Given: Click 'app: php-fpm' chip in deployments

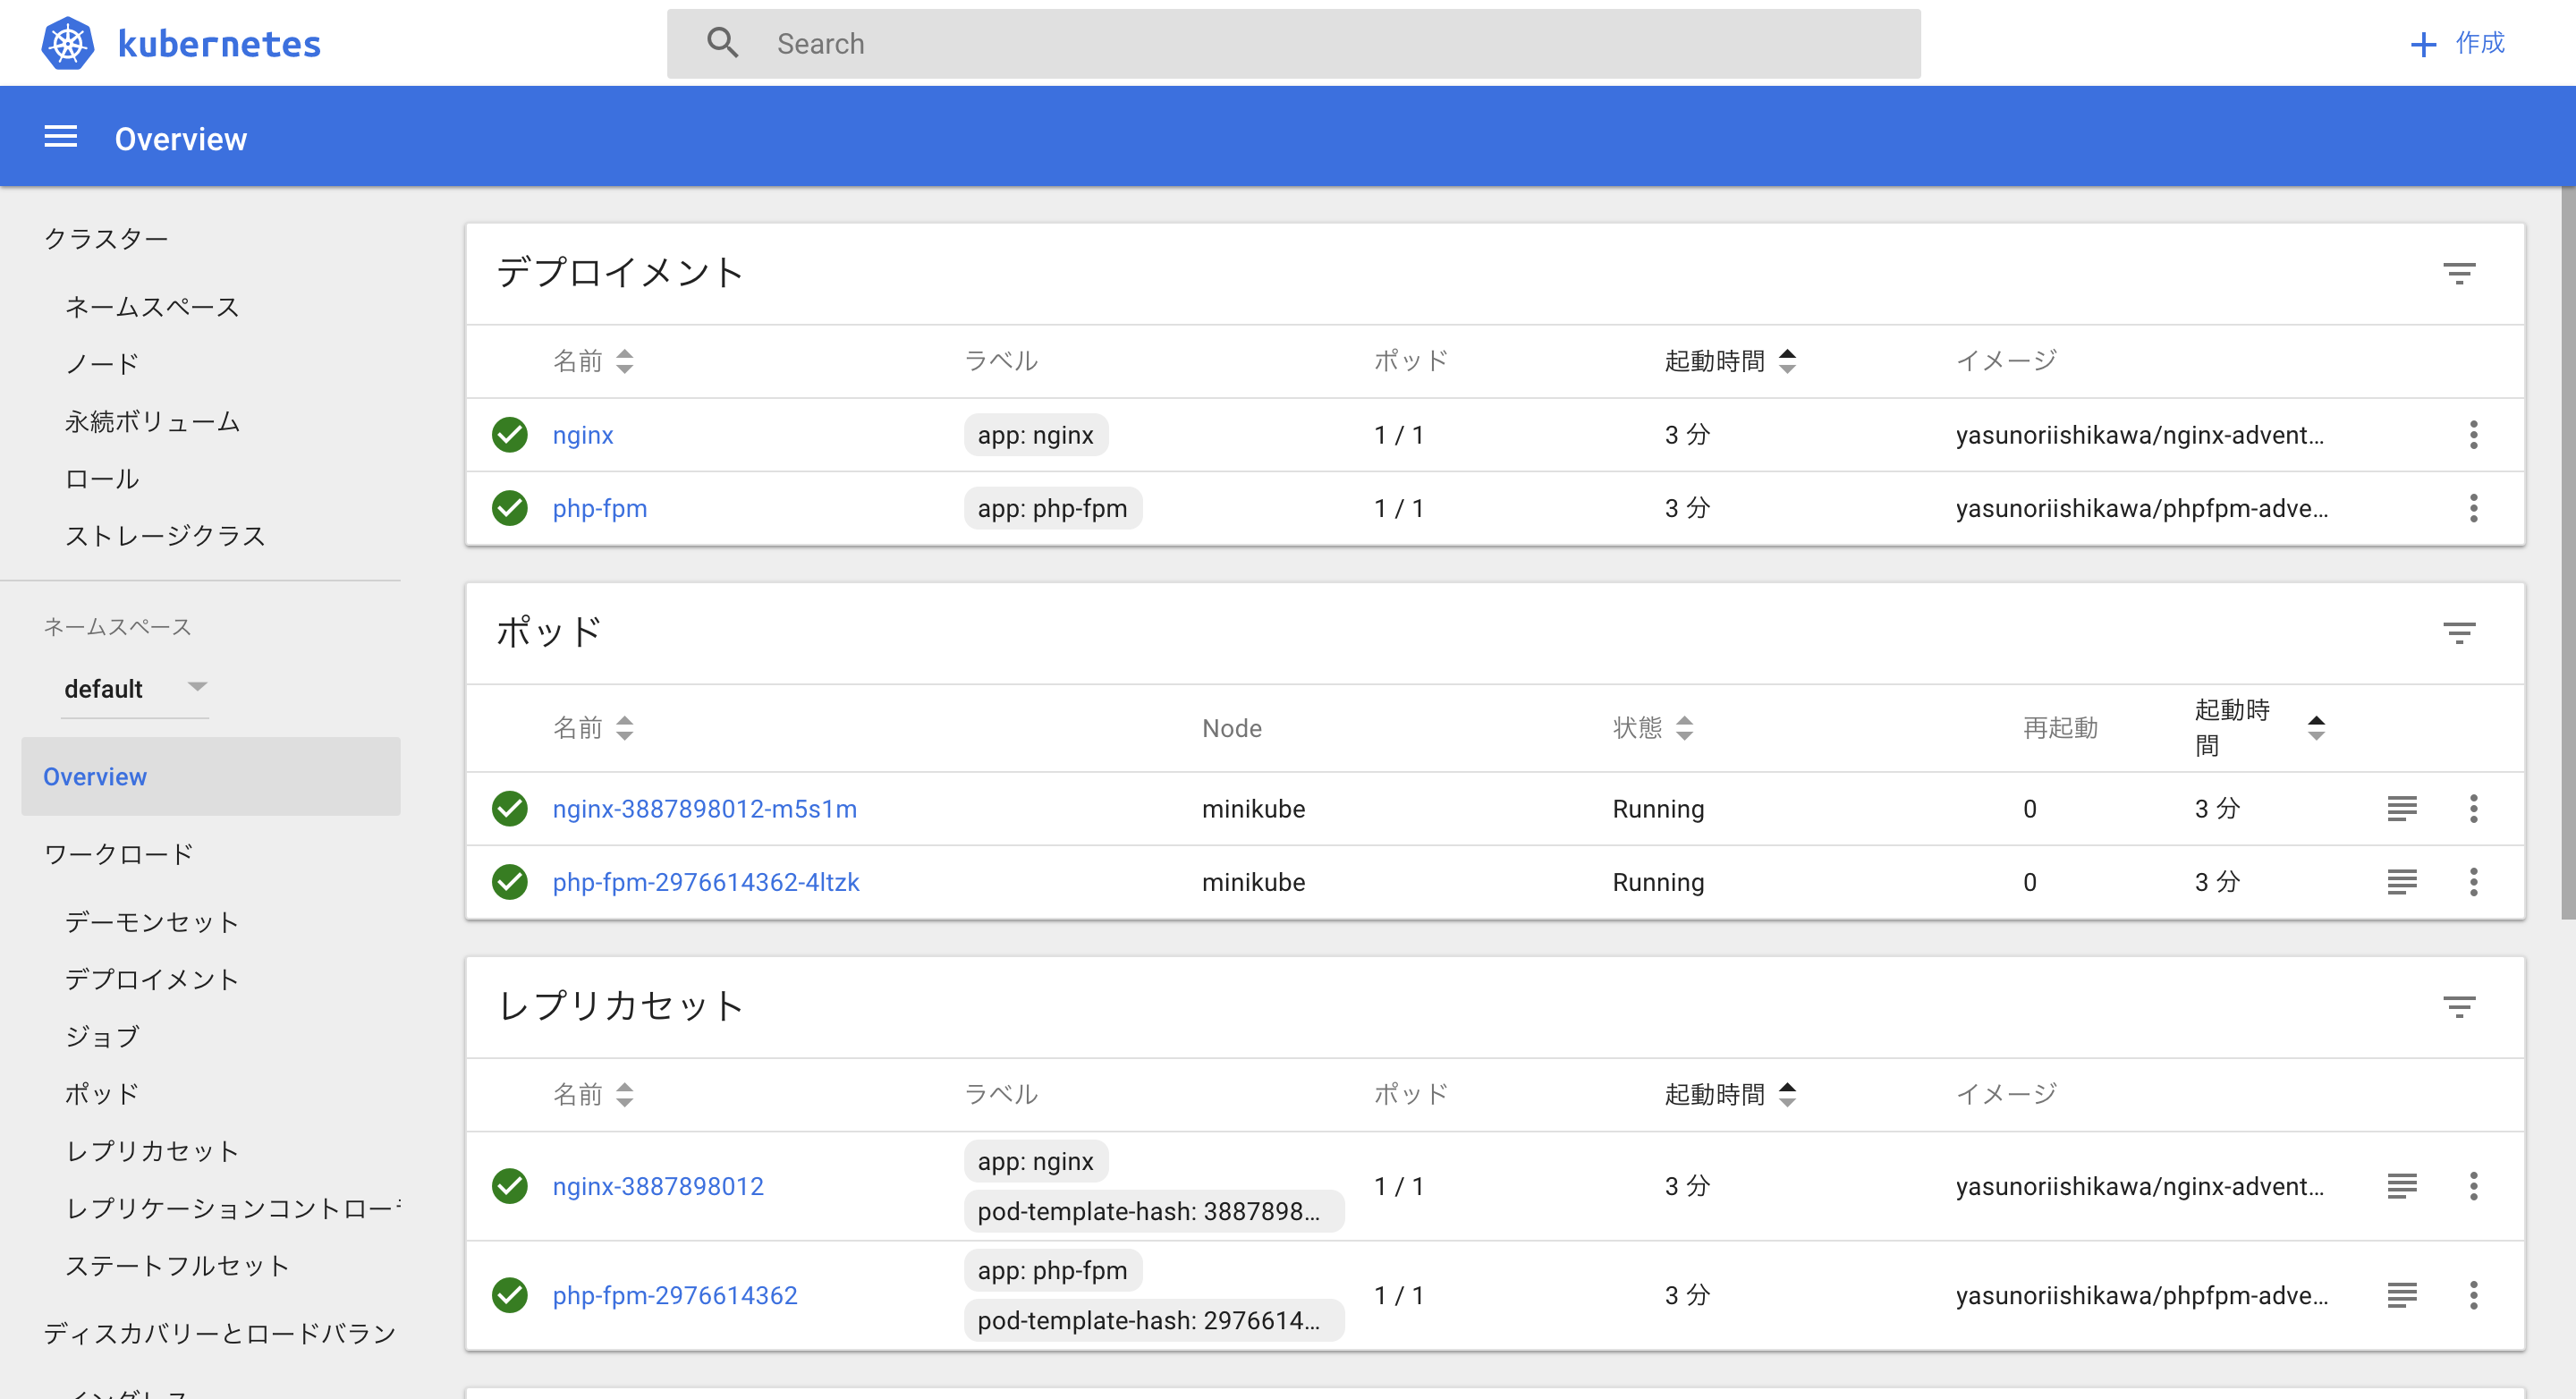Looking at the screenshot, I should point(1053,508).
